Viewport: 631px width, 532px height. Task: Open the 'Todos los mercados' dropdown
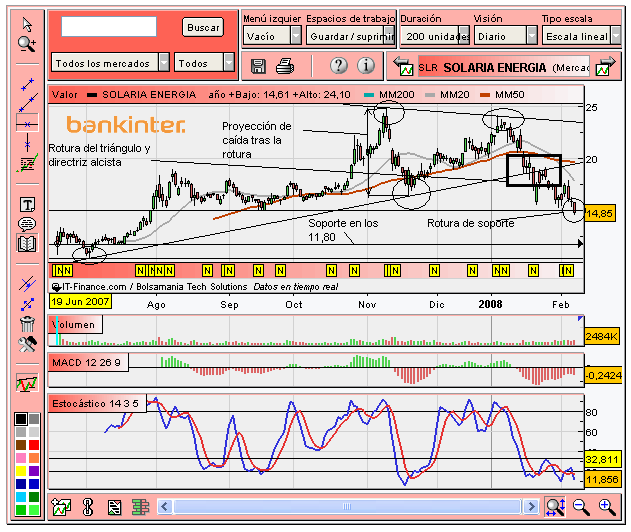(x=111, y=63)
